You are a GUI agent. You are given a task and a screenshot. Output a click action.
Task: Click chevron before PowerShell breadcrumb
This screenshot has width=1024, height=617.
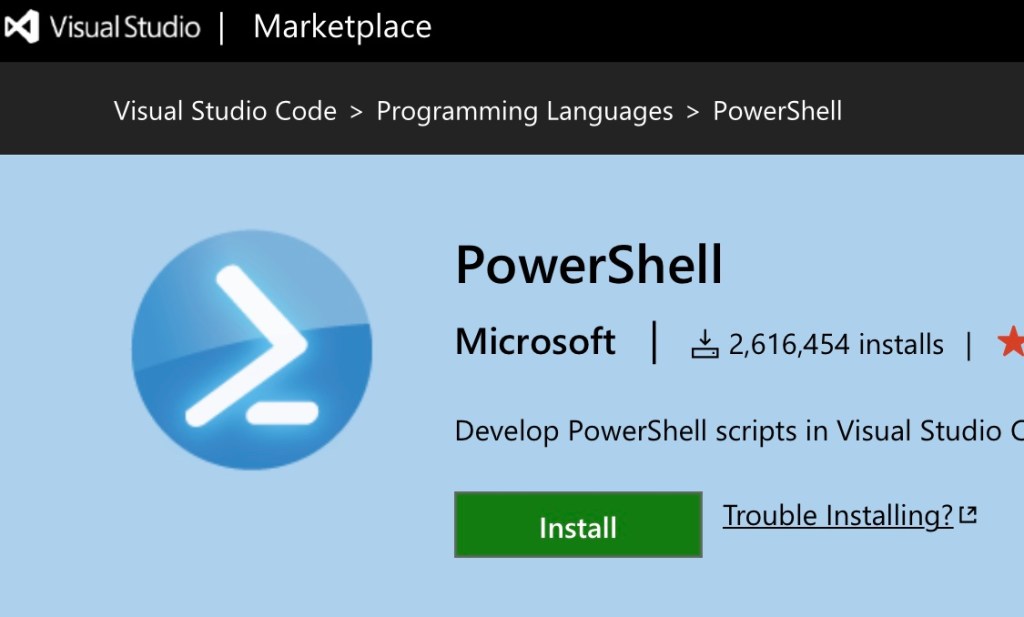[x=693, y=112]
